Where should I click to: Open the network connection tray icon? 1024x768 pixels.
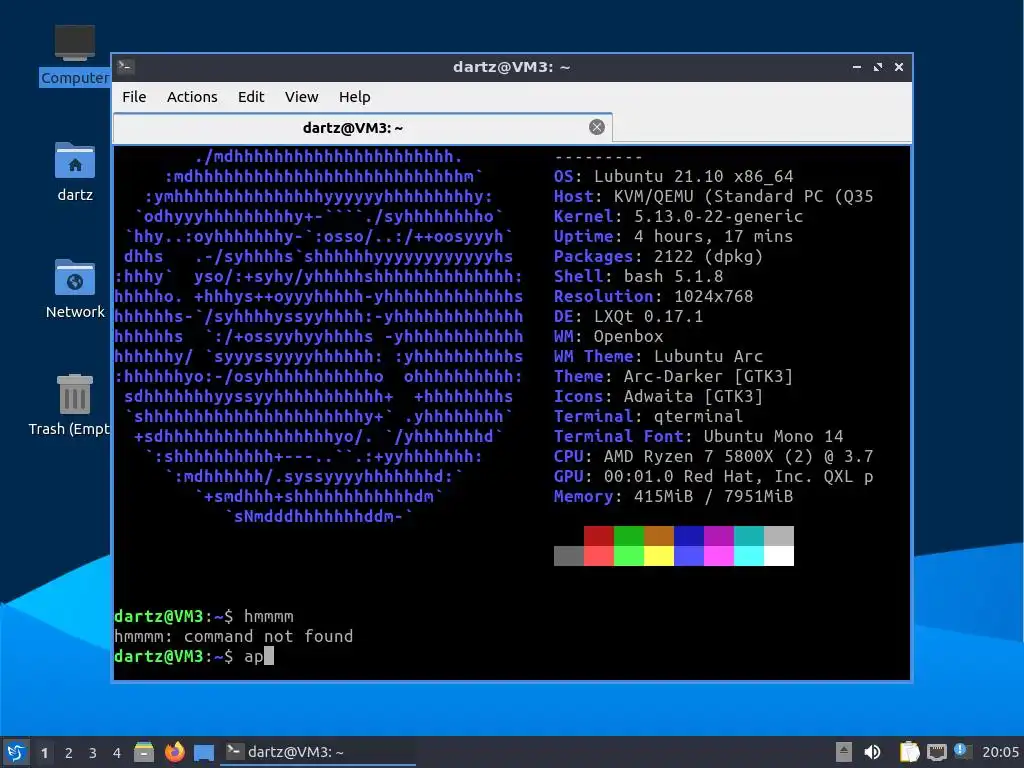point(936,752)
